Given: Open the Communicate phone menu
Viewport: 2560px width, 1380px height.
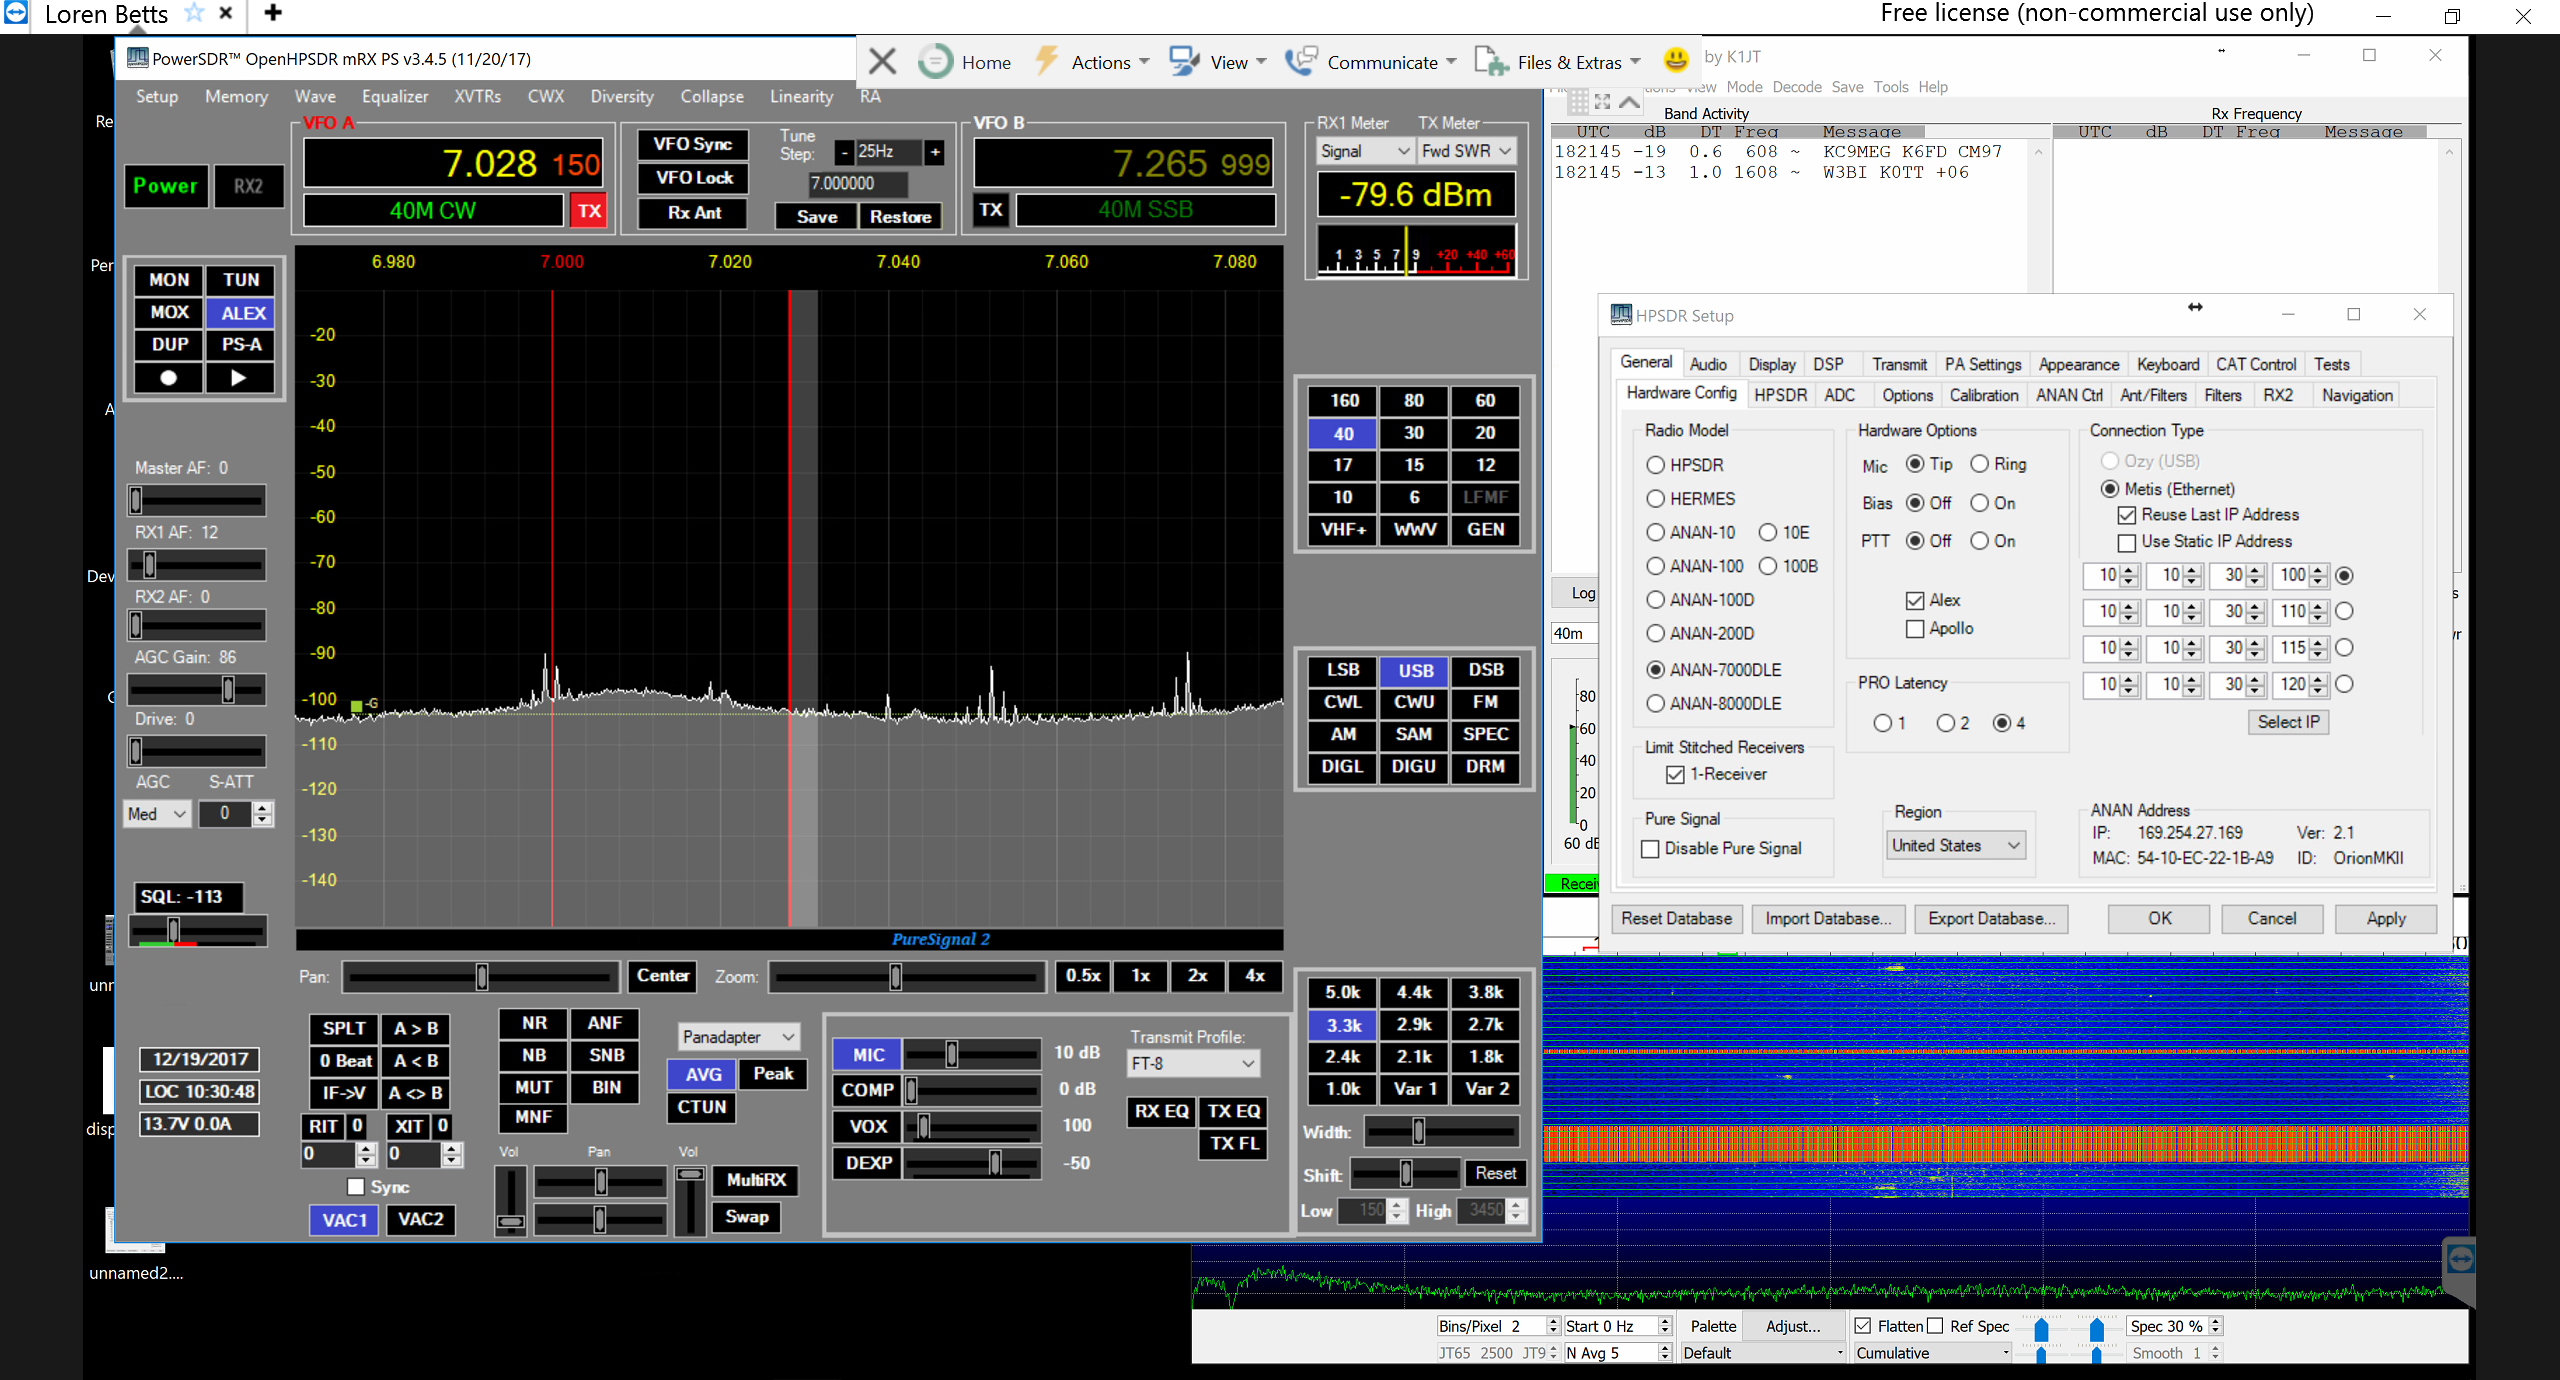Looking at the screenshot, I should click(1370, 62).
